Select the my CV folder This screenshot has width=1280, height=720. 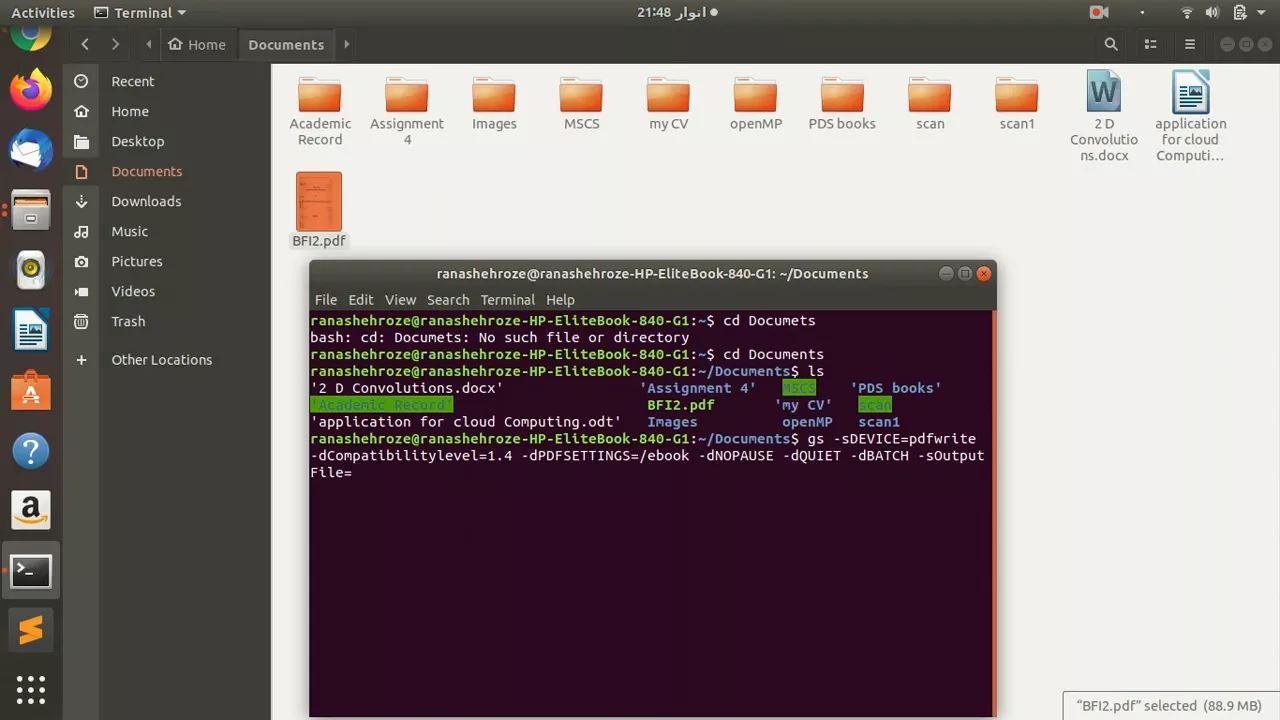pos(668,104)
